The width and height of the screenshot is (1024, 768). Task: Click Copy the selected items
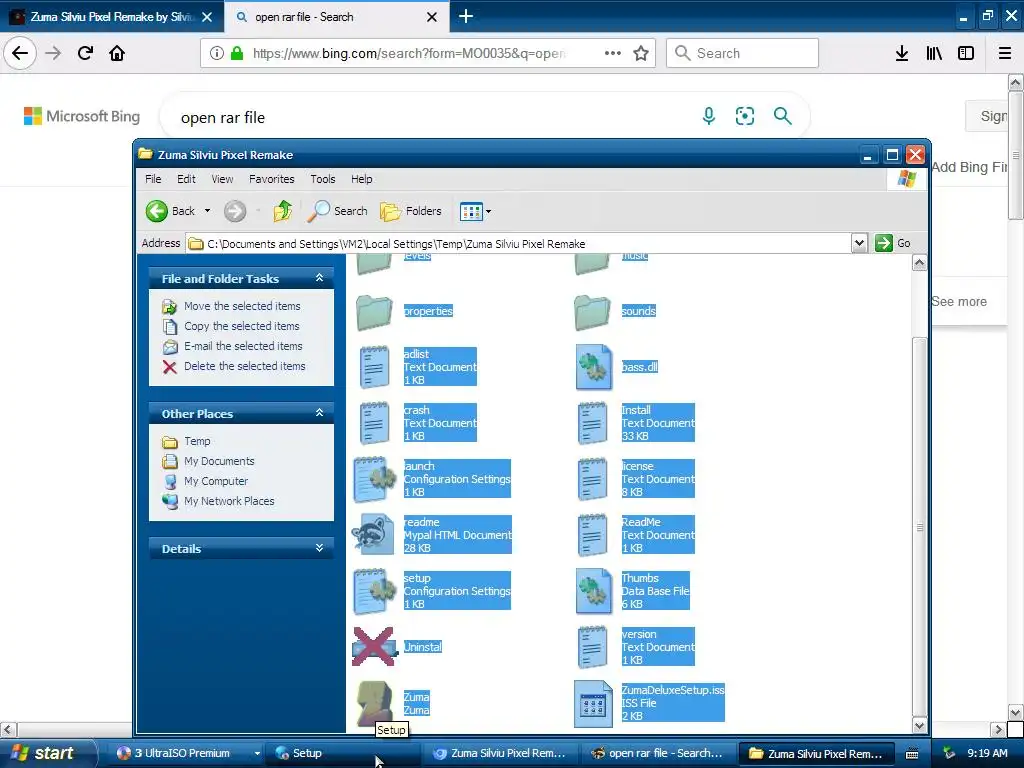(x=242, y=326)
